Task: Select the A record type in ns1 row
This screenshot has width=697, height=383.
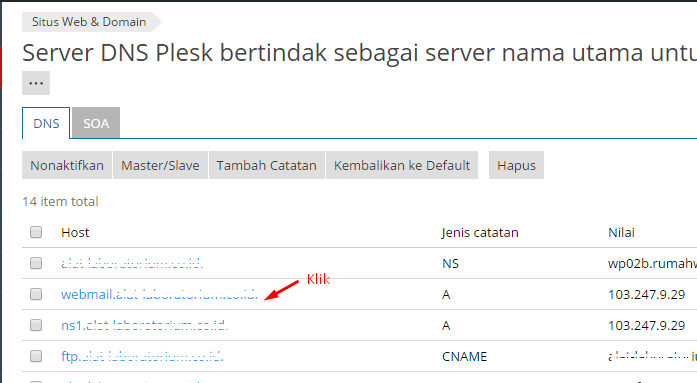Action: point(446,326)
